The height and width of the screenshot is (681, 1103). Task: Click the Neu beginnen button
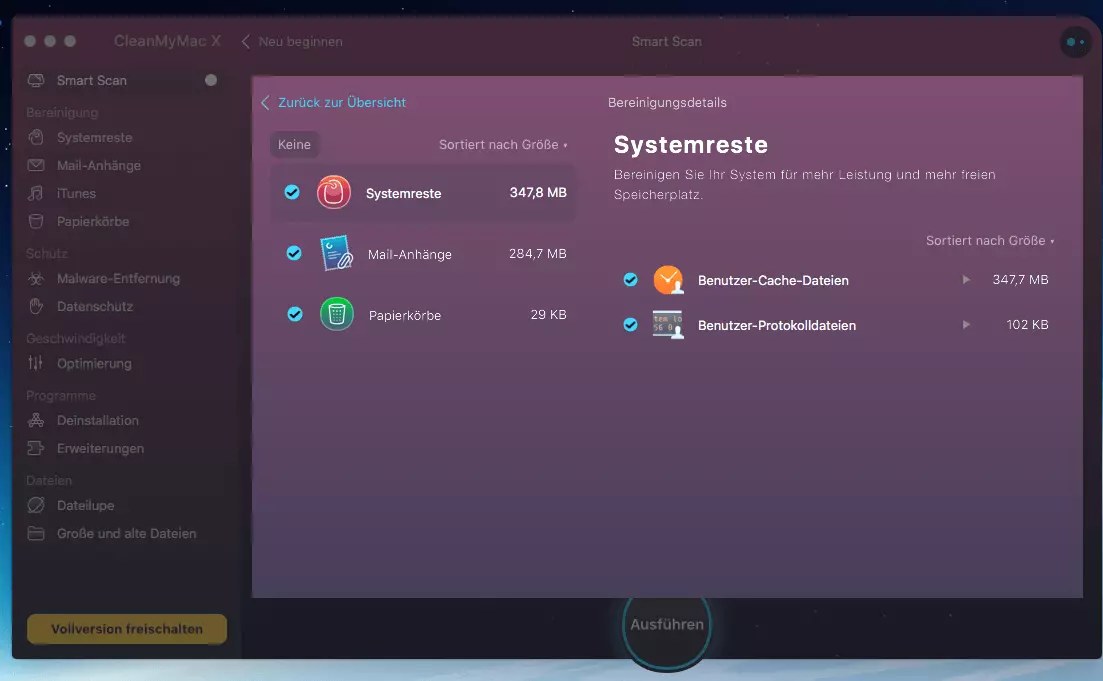[292, 42]
